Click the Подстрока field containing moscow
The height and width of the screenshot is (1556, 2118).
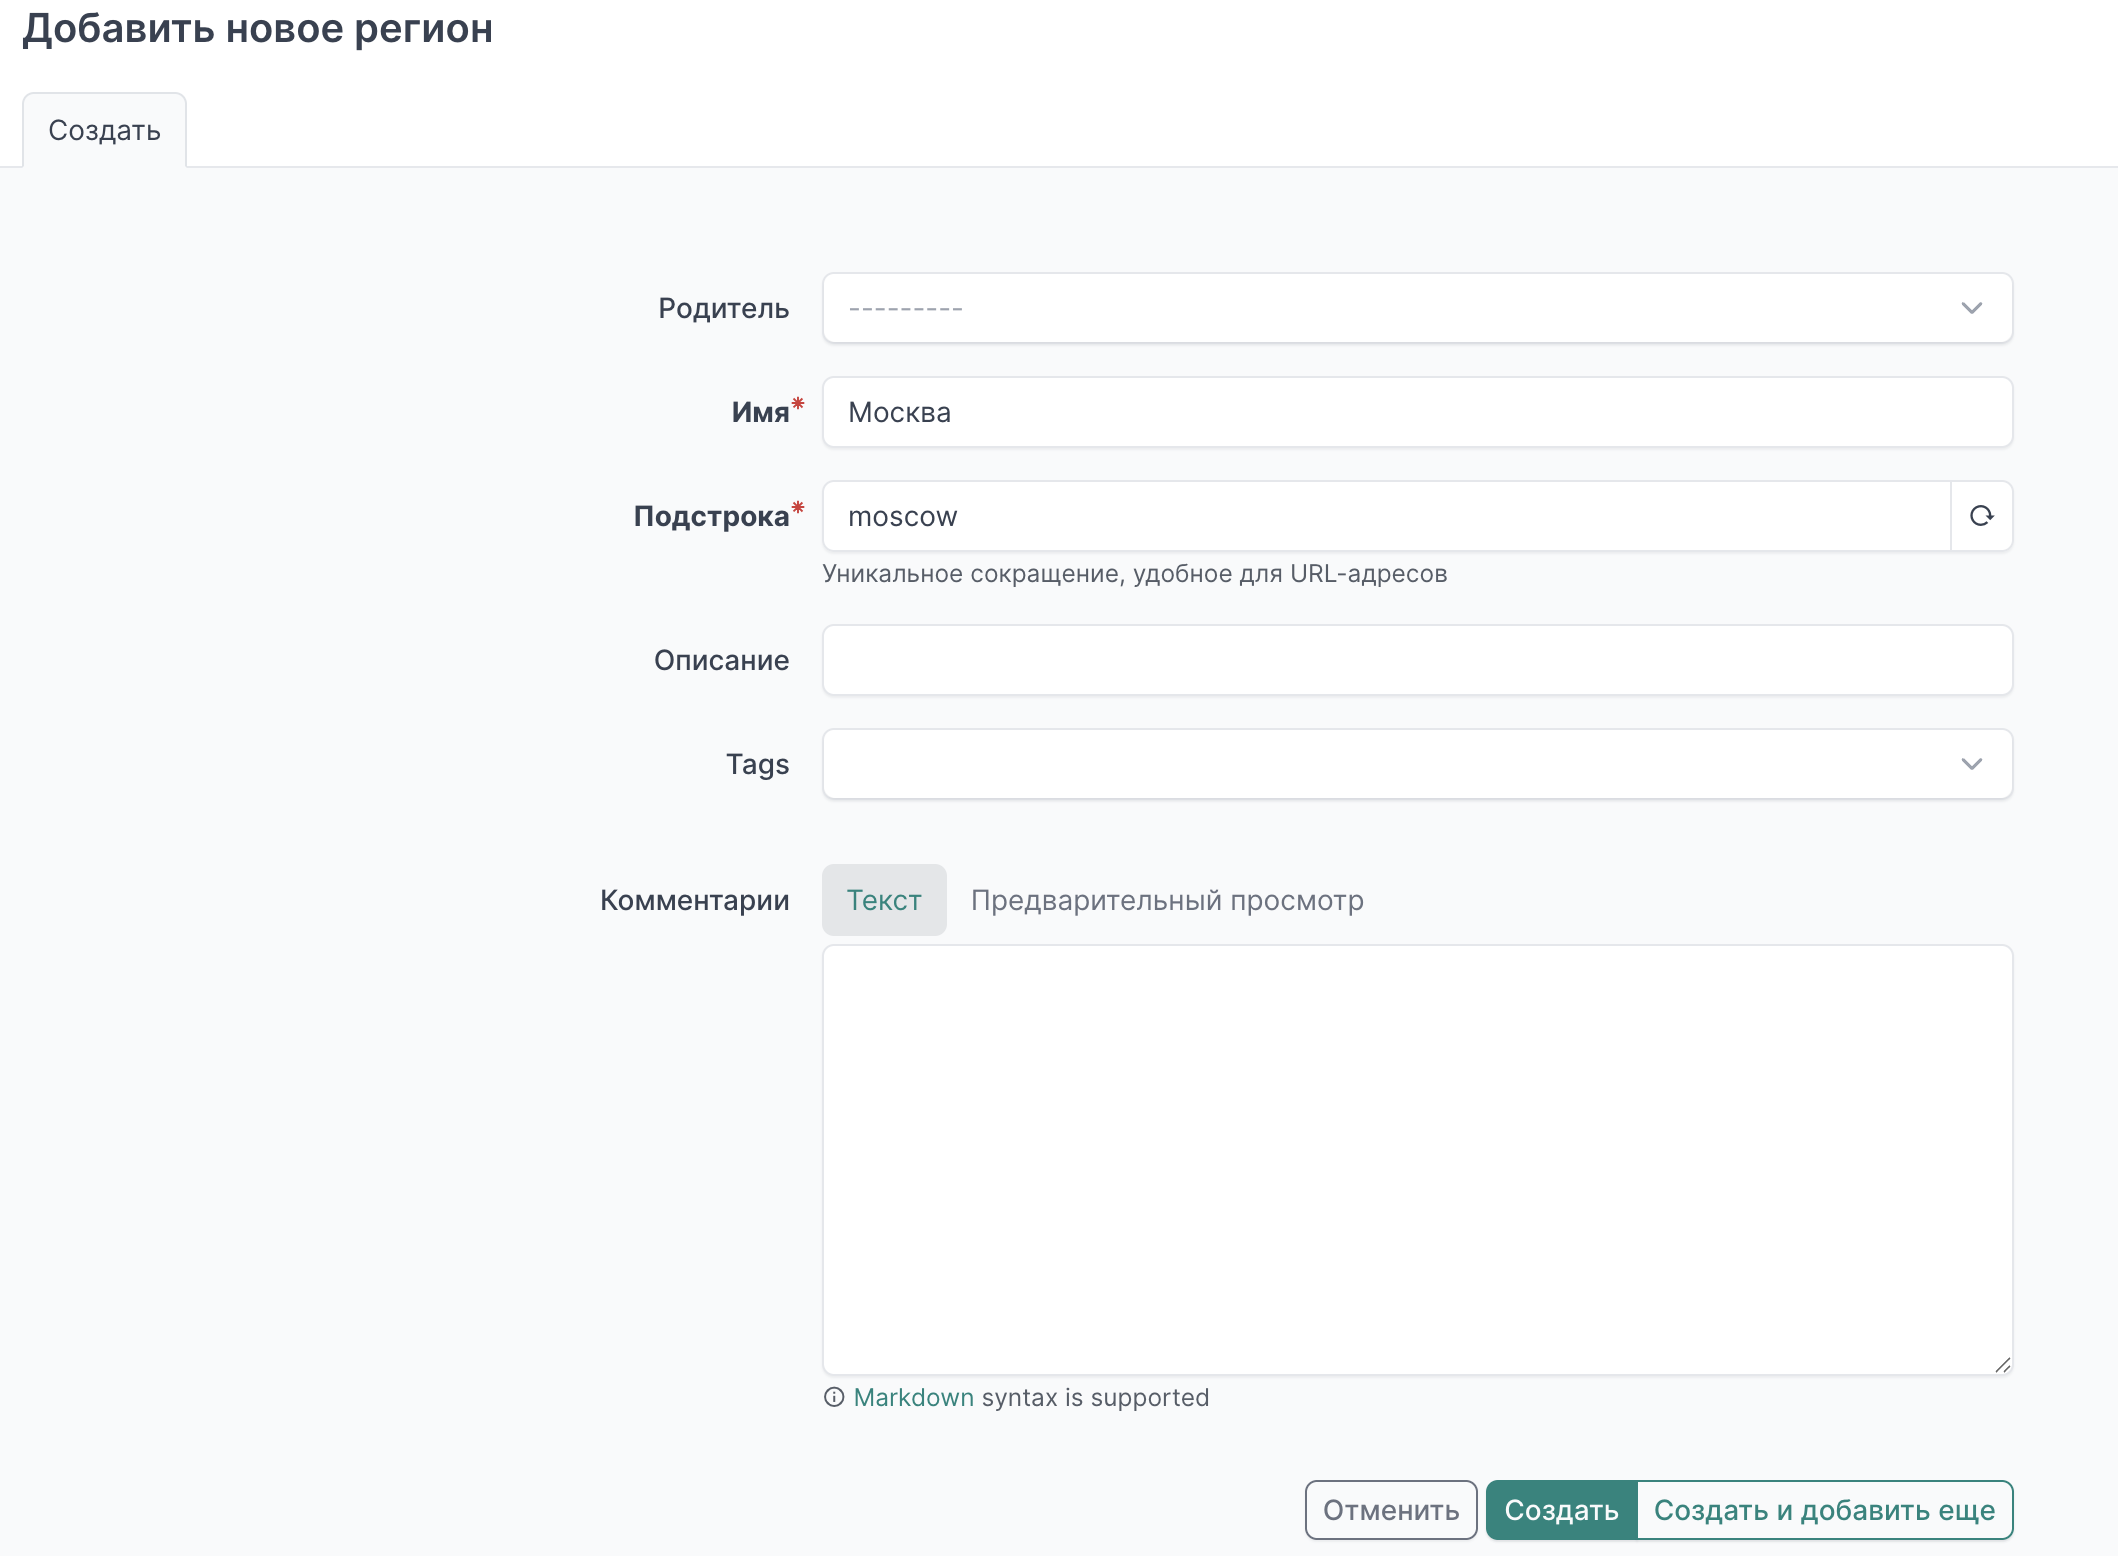pos(1386,516)
